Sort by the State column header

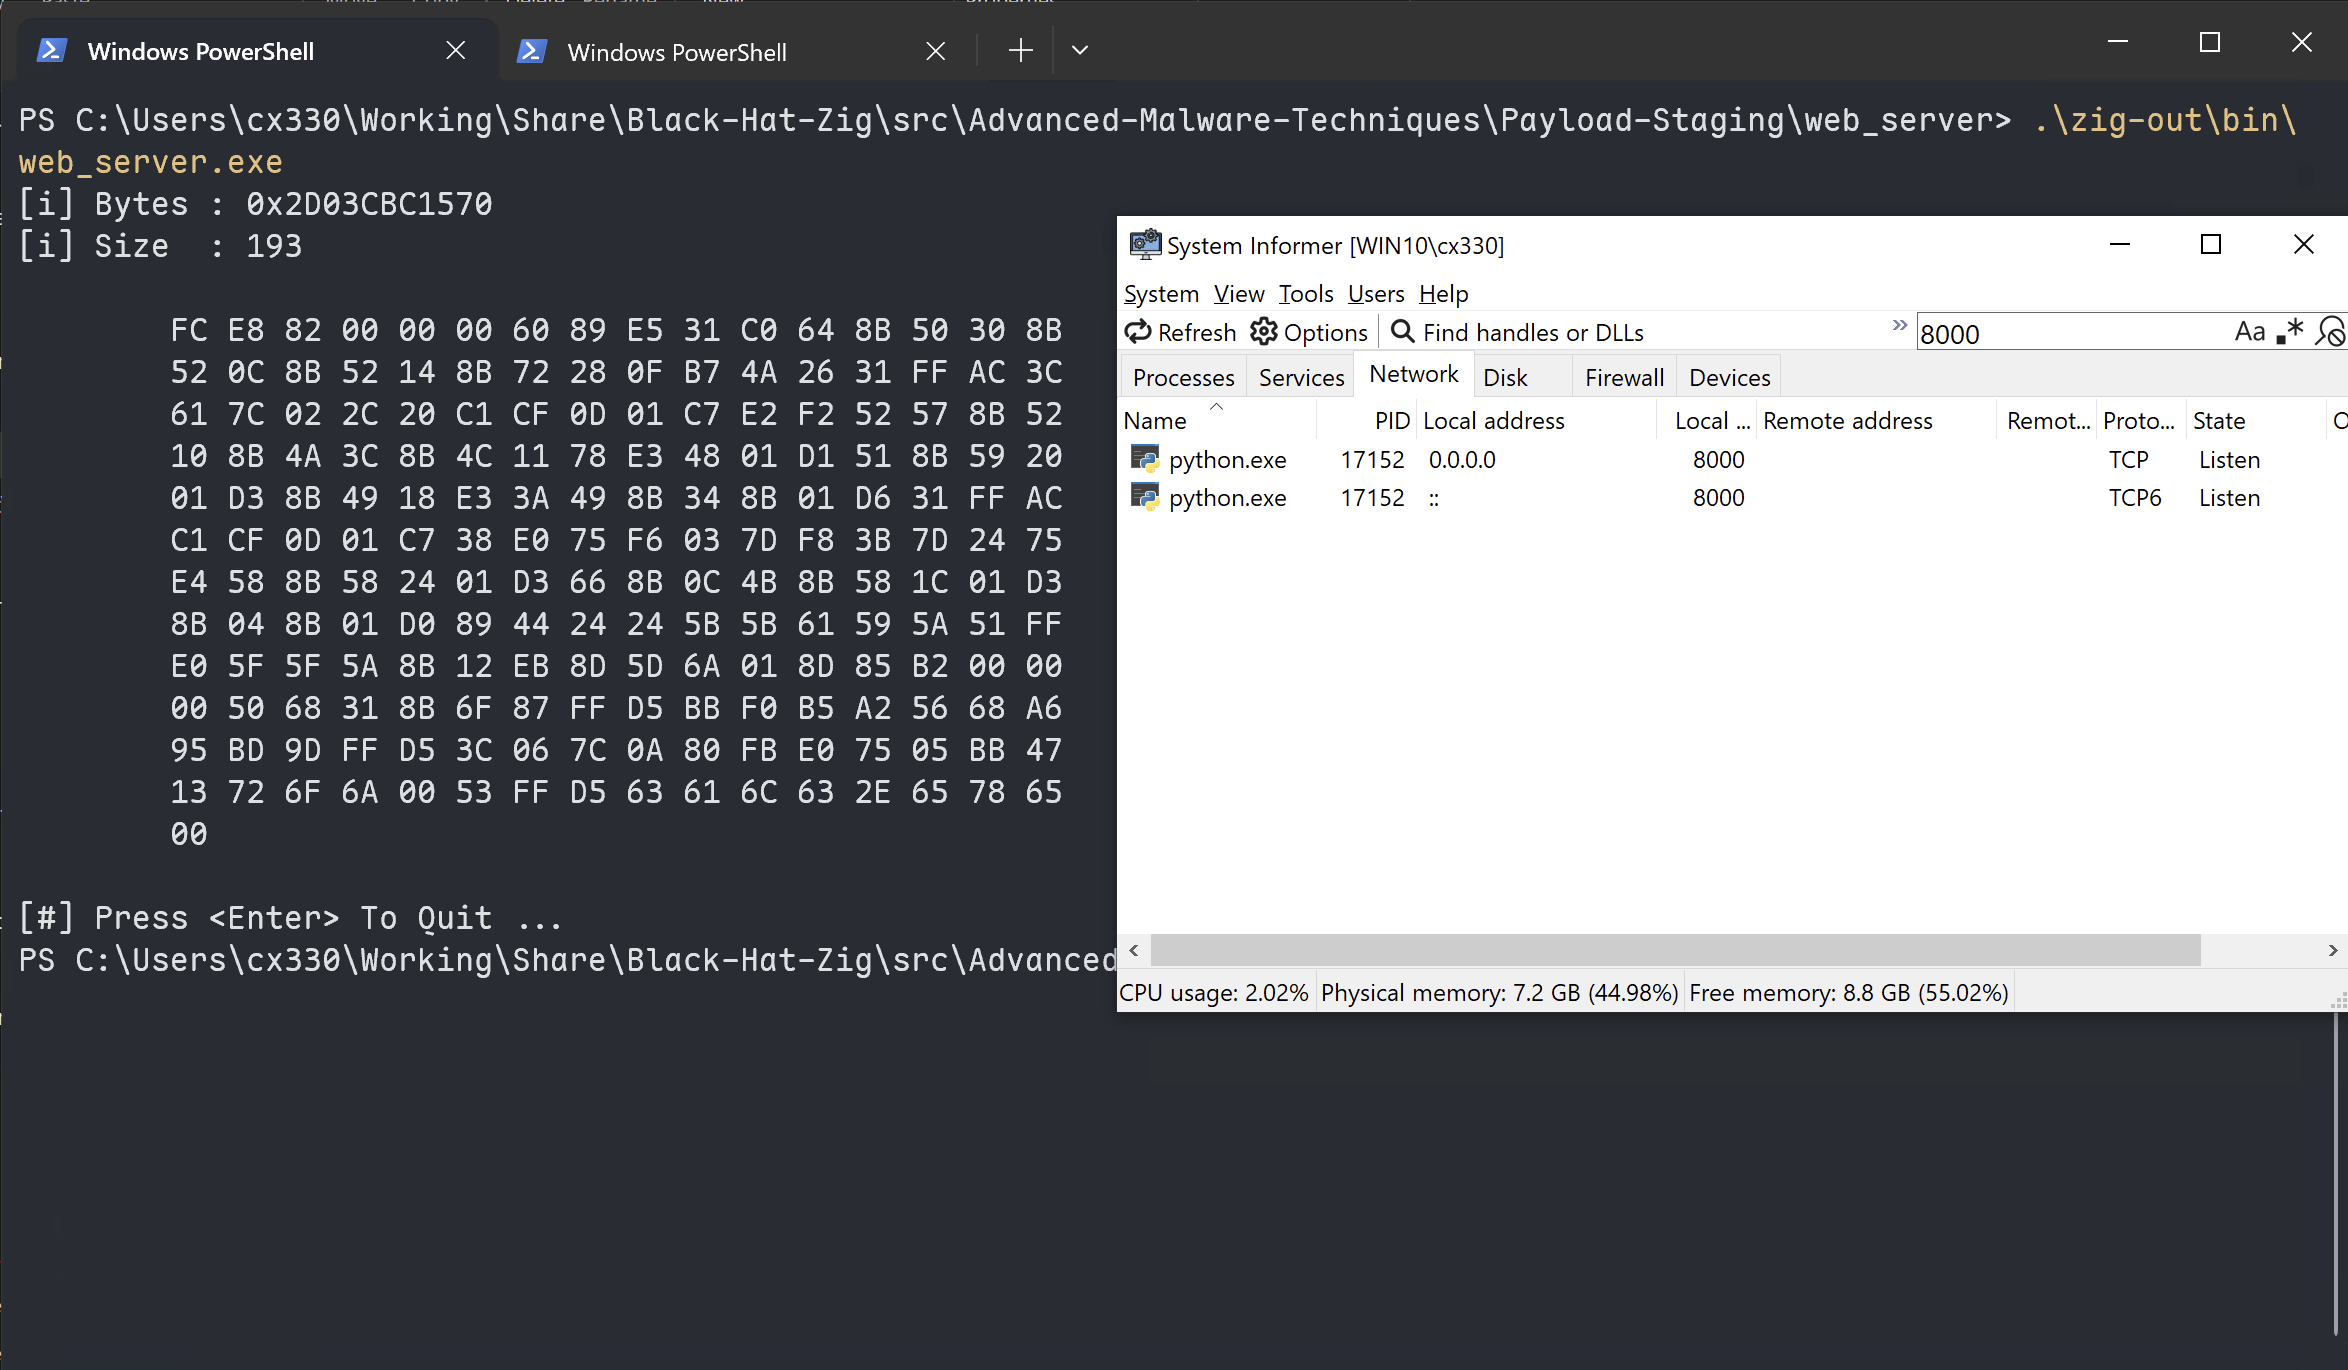pos(2256,421)
